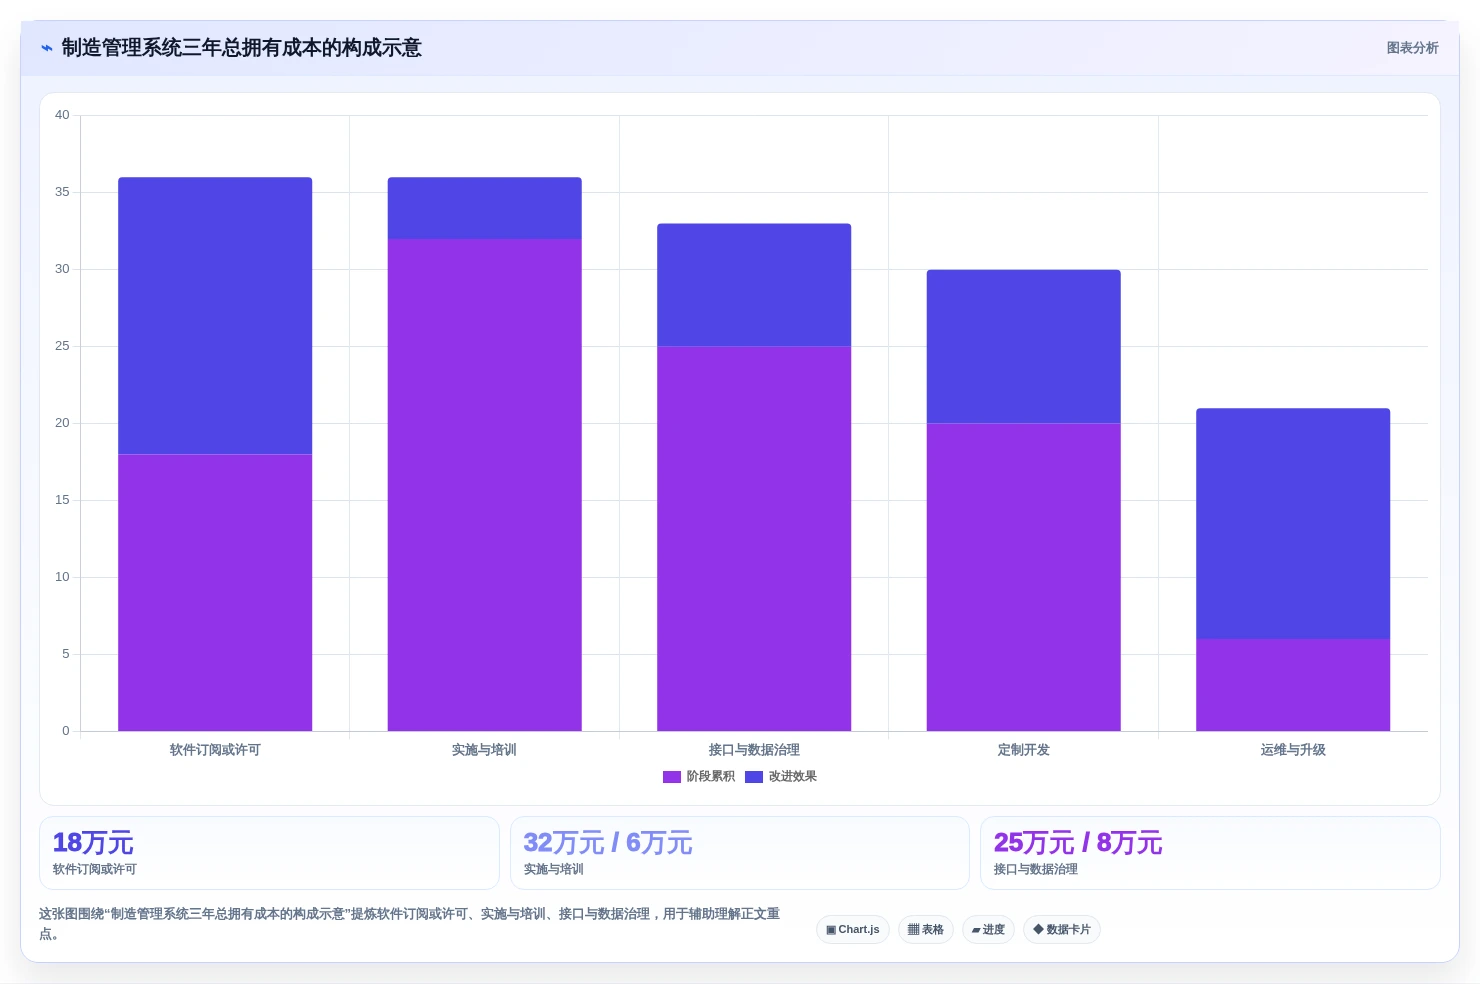The width and height of the screenshot is (1480, 984).
Task: Select the 表格 tag chip
Action: [x=926, y=929]
